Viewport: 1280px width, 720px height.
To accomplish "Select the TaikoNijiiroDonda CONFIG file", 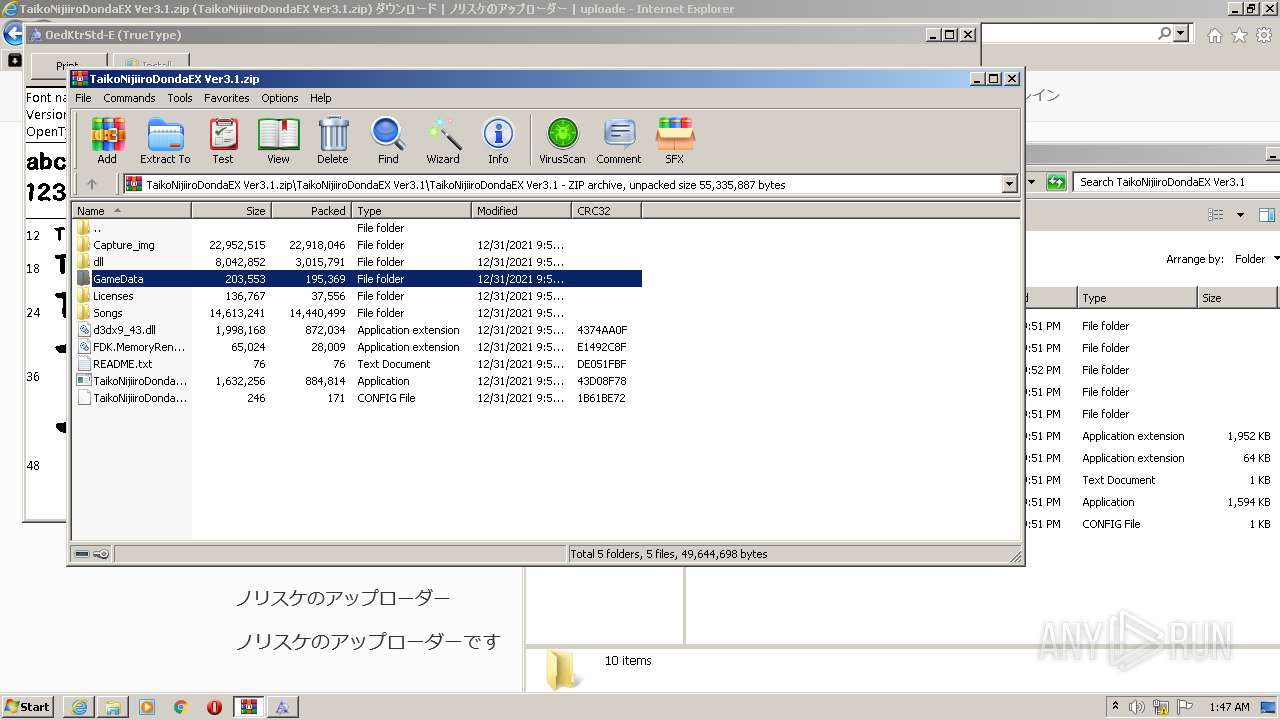I will (357, 398).
